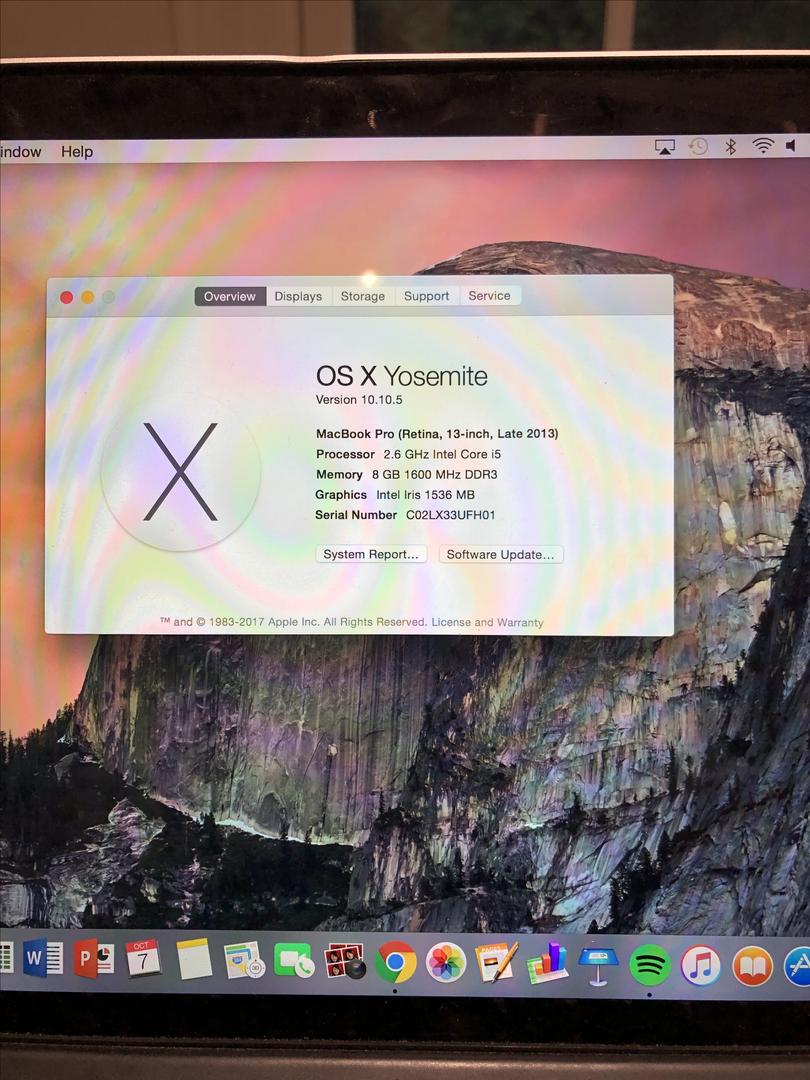
Task: Click the 8 GB 1600 MHz DDR3 value
Action: pyautogui.click(x=435, y=474)
